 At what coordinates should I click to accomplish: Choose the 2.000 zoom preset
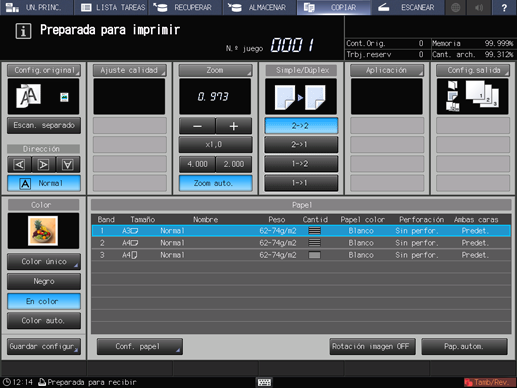click(234, 164)
